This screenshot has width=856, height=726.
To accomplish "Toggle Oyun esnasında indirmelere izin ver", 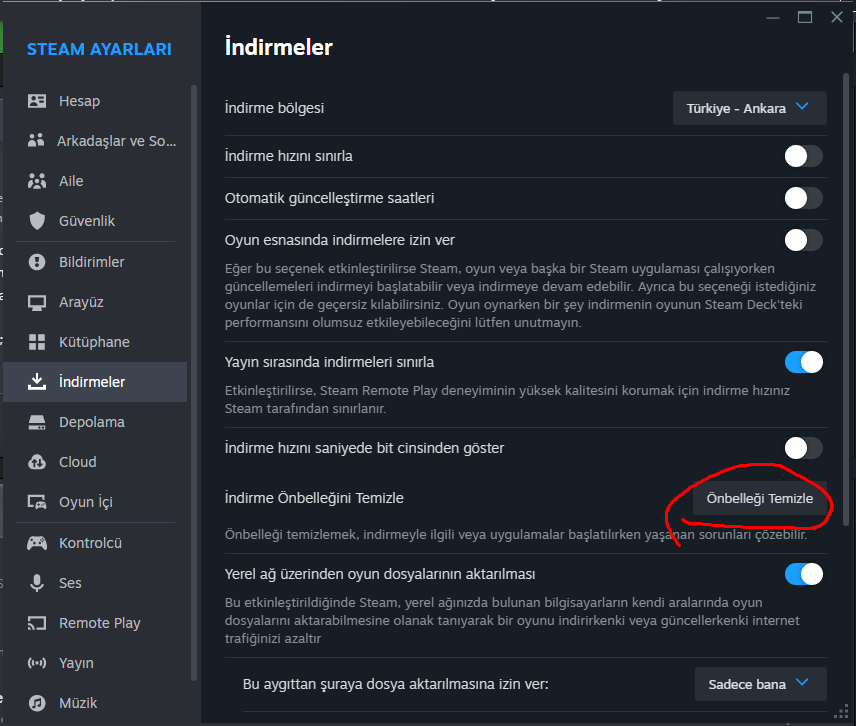I will tap(803, 240).
